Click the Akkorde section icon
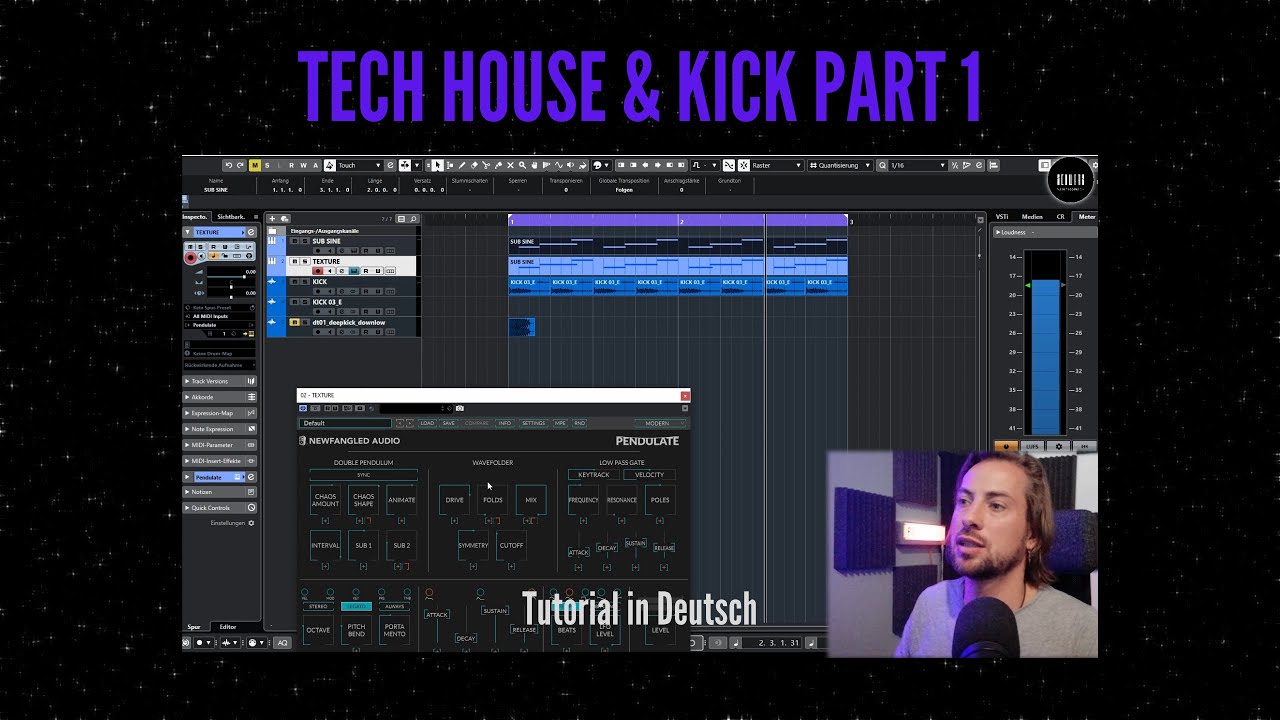The height and width of the screenshot is (720, 1280). pos(251,397)
